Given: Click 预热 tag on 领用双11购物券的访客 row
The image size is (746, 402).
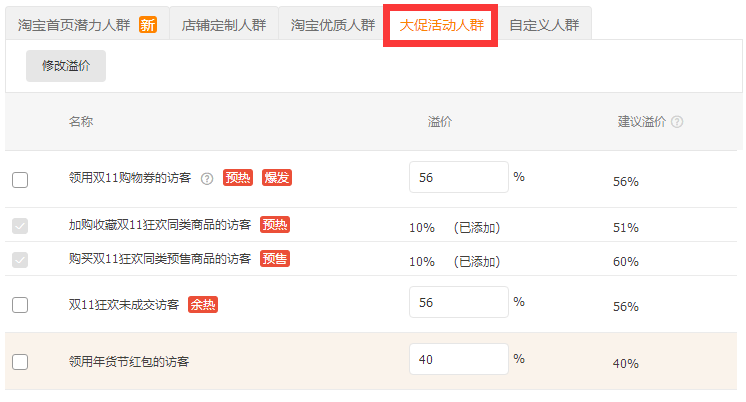Looking at the screenshot, I should coord(238,177).
